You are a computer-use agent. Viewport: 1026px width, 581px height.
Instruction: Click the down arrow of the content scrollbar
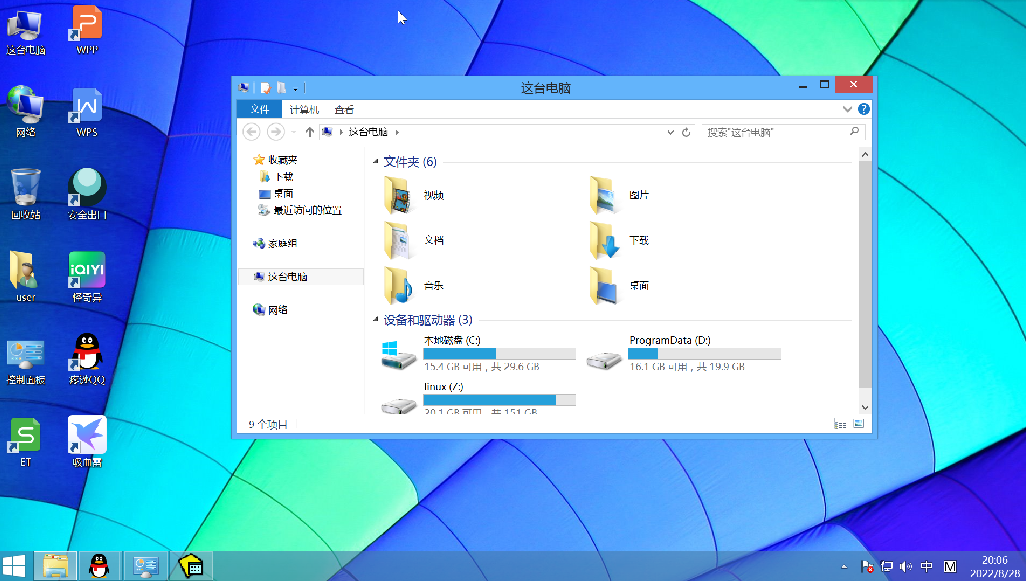[865, 408]
